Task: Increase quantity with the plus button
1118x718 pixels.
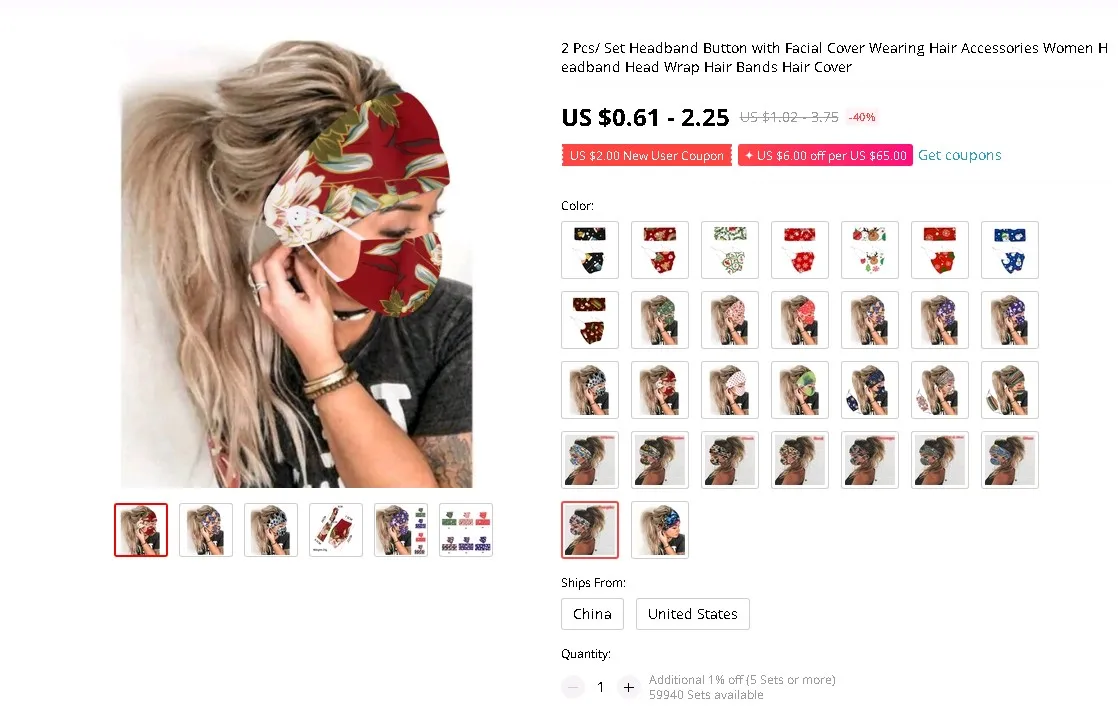Action: [x=628, y=687]
